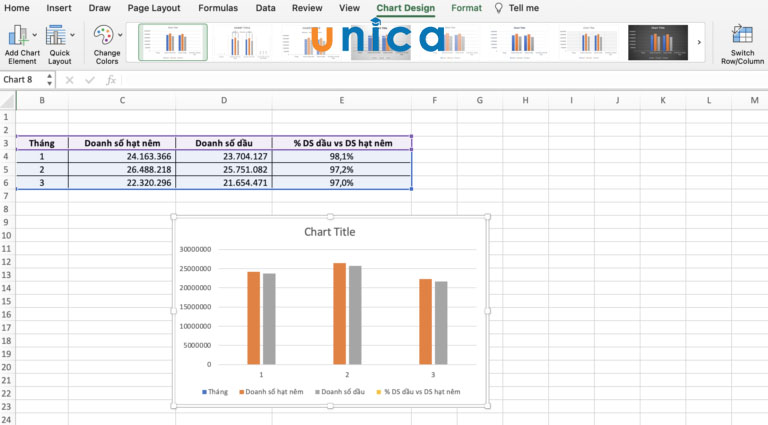Click the Doanh số dầu legend entry
The image size is (768, 425).
point(340,392)
